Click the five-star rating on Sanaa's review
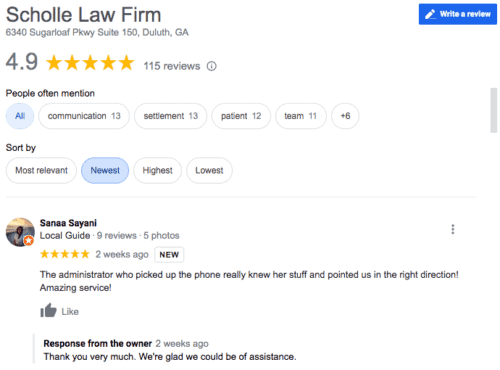This screenshot has width=500, height=370. point(65,254)
